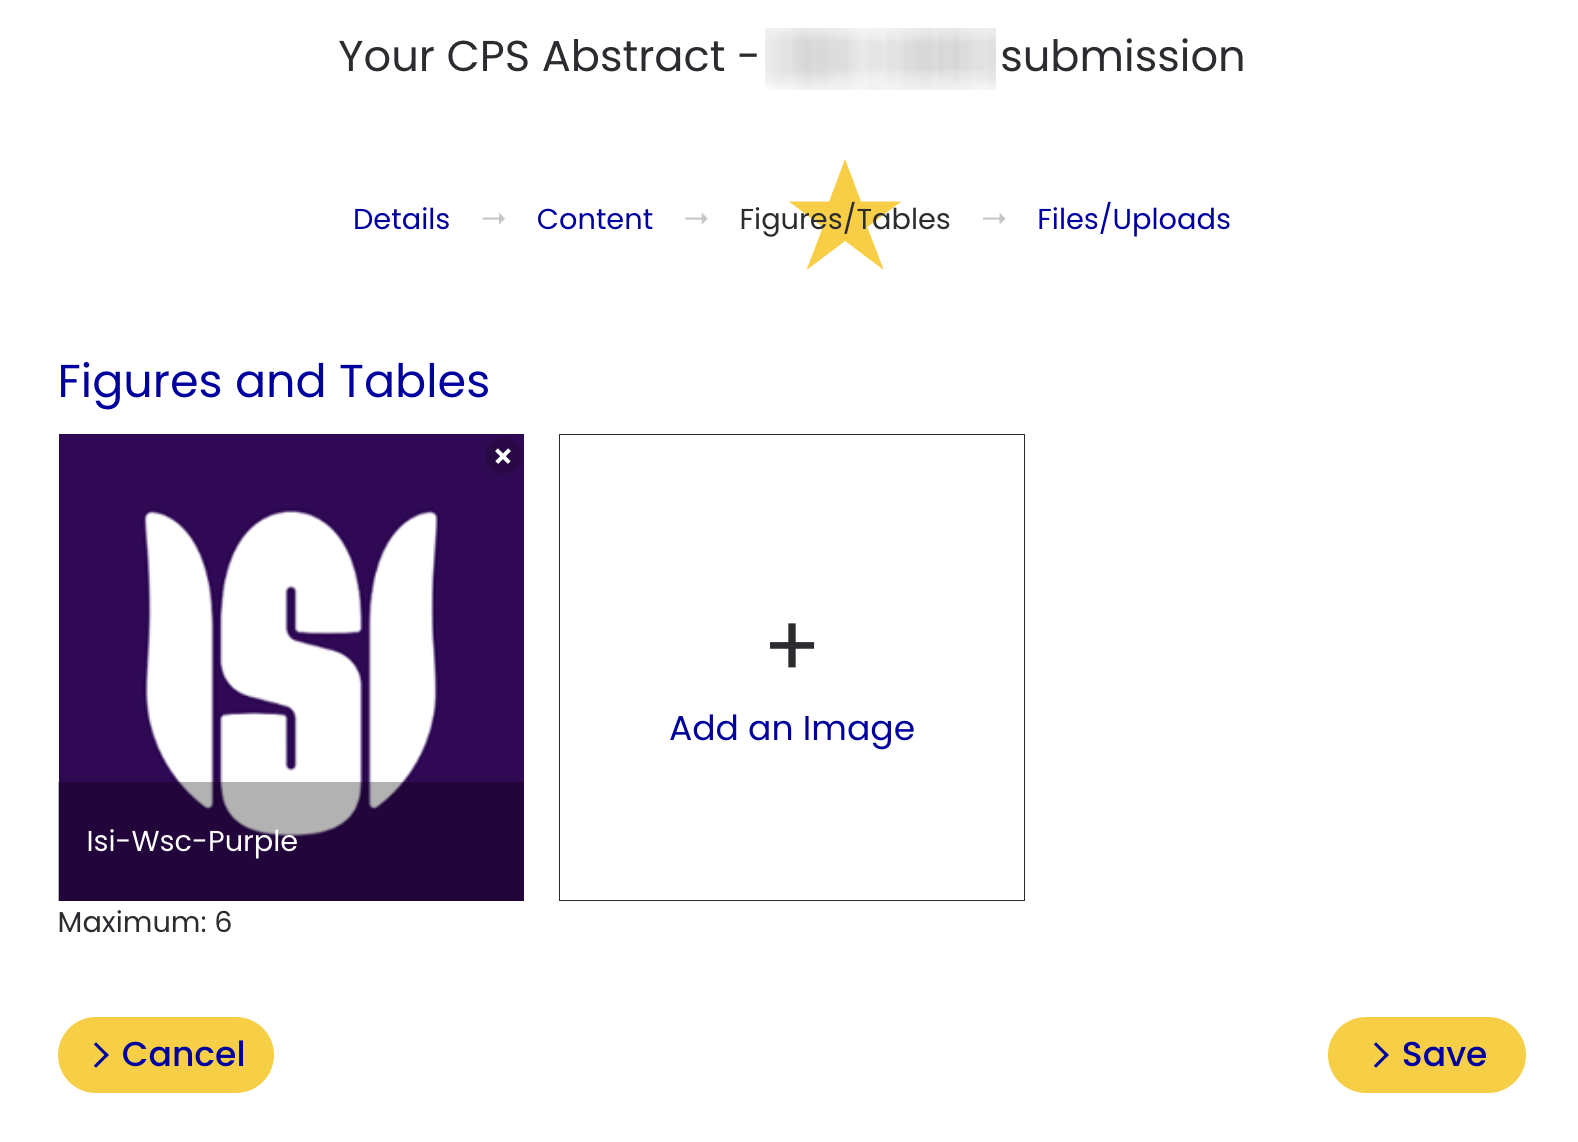Click the chevron icon inside the Cancel button
Viewport: 1578px width, 1142px height.
click(x=101, y=1055)
